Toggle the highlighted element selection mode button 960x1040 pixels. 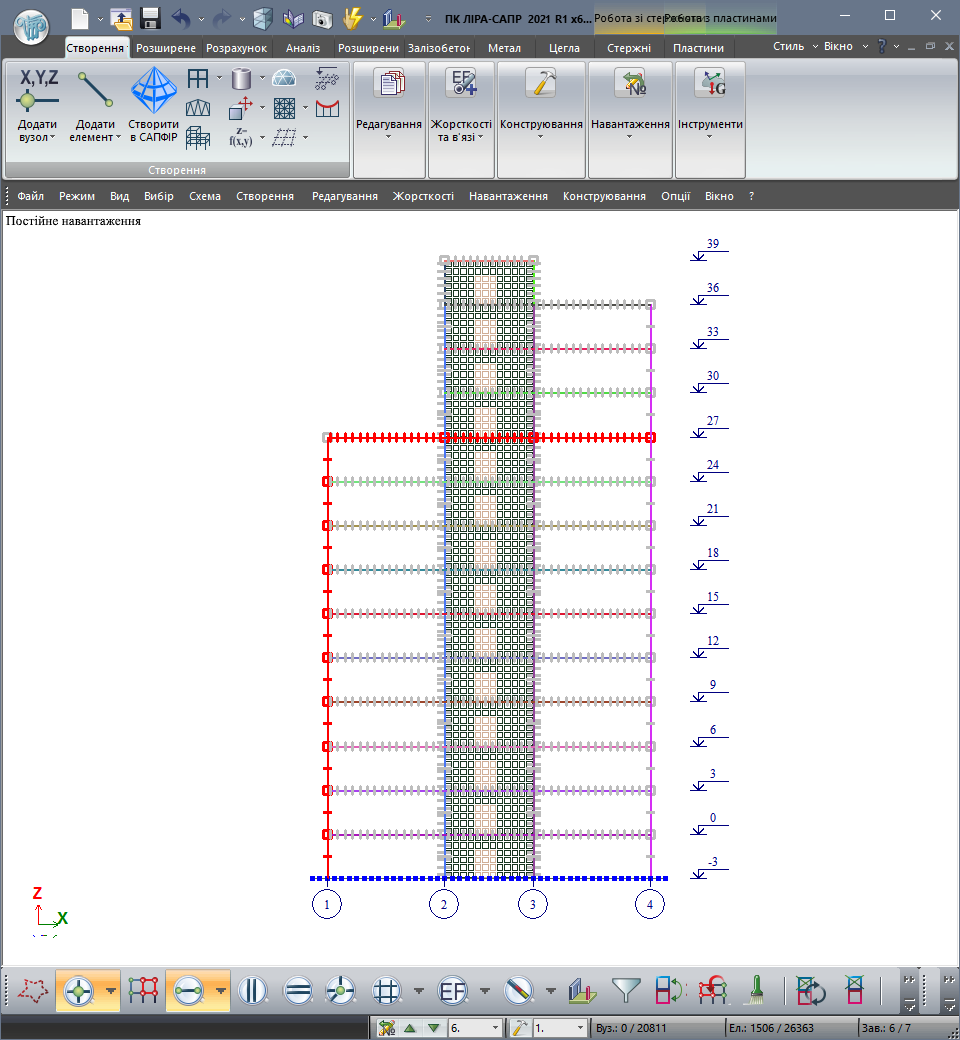click(187, 990)
